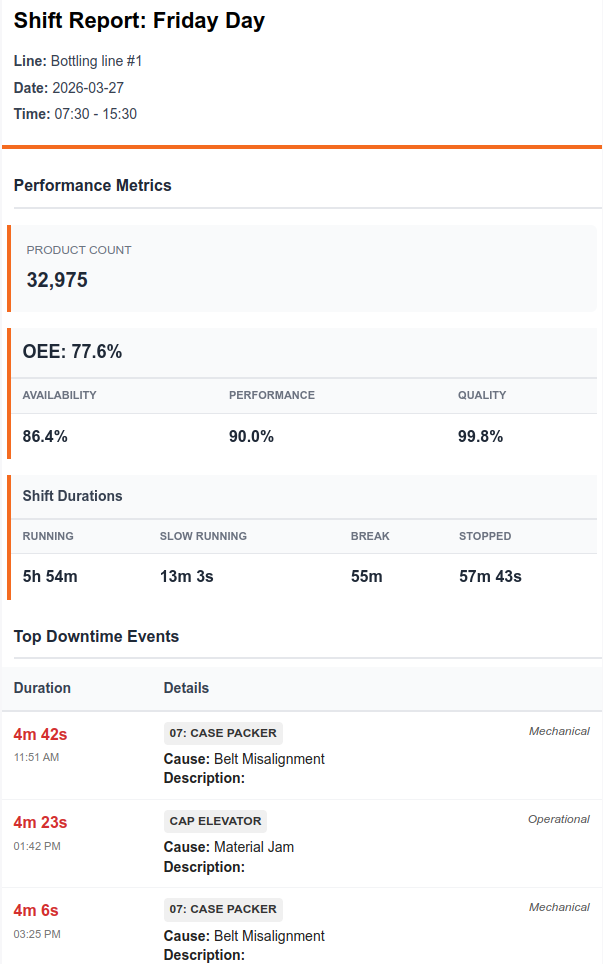
Task: Click the Shift Durations heading
Action: tap(72, 496)
